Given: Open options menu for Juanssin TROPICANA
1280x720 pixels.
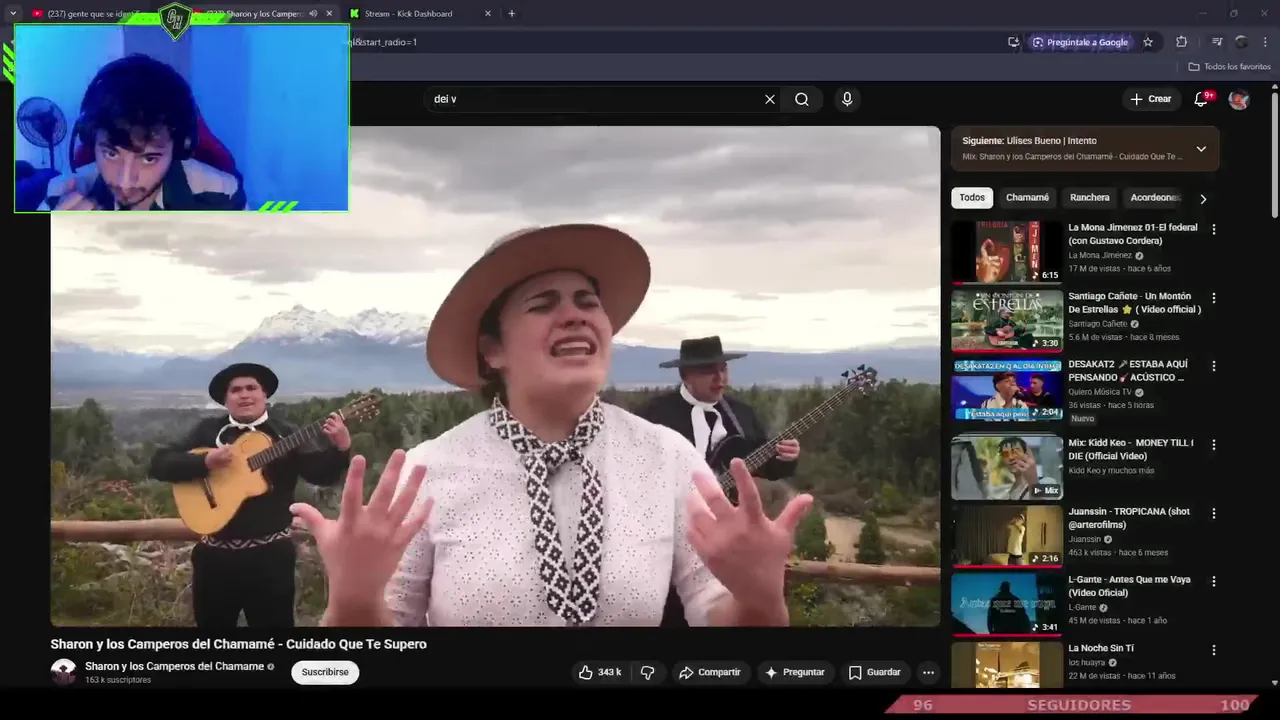Looking at the screenshot, I should tap(1214, 513).
